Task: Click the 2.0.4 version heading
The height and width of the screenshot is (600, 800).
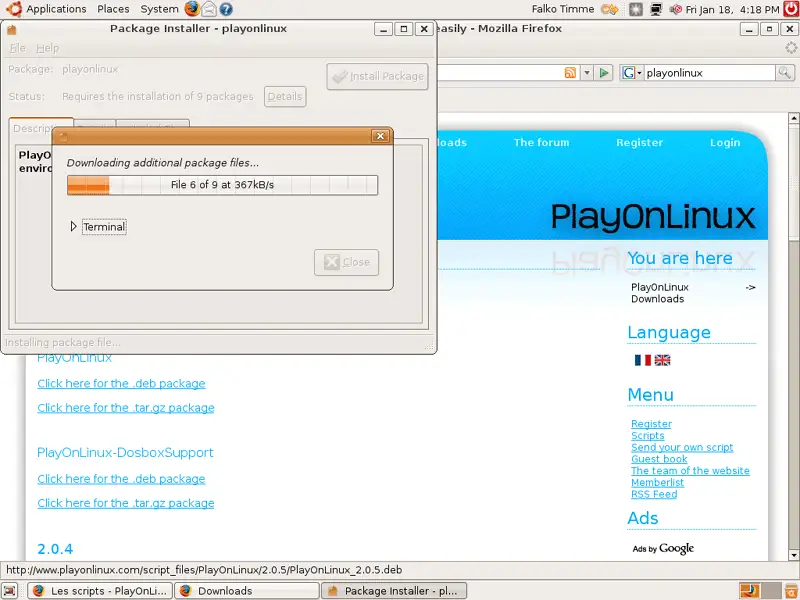Action: coord(55,549)
